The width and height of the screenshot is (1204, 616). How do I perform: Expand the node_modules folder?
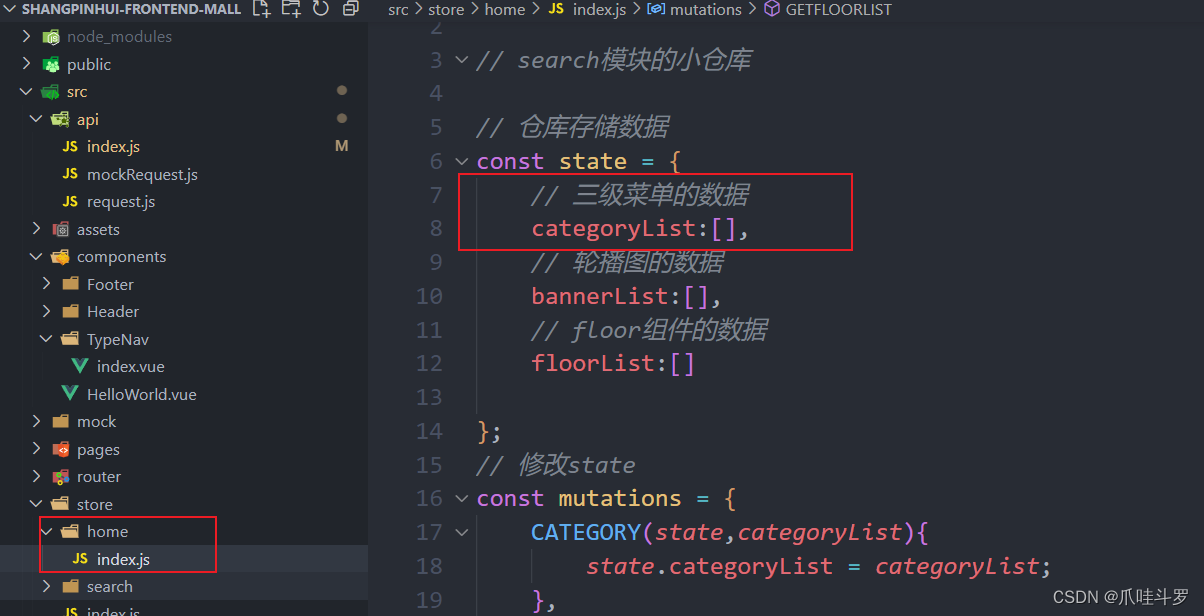click(27, 37)
